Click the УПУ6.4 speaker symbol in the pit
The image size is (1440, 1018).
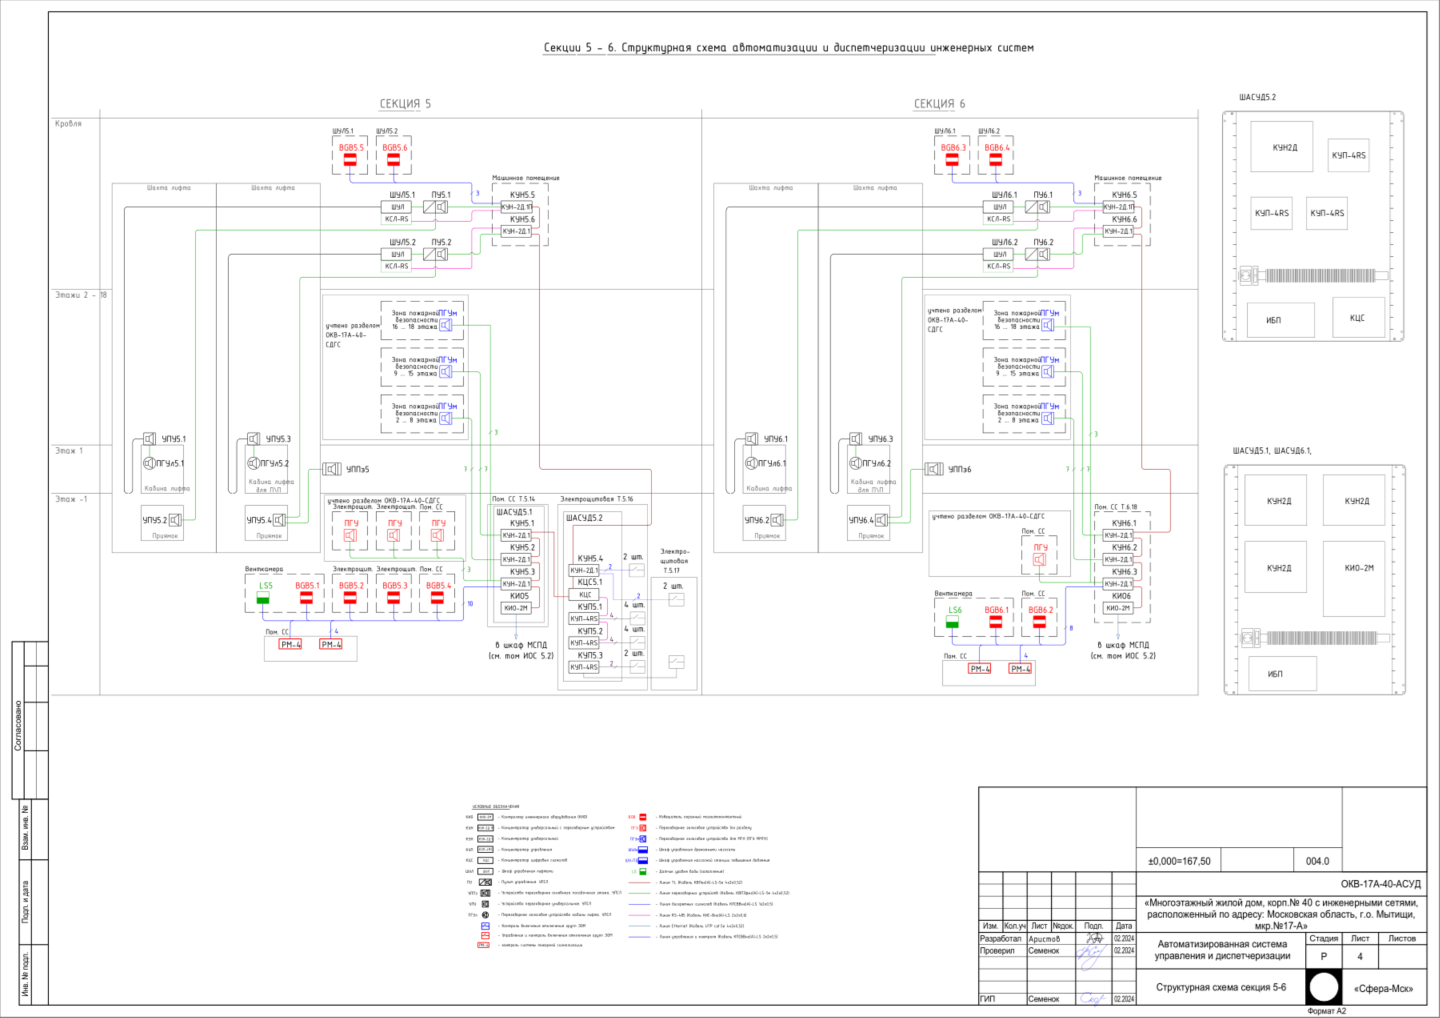[x=881, y=520]
